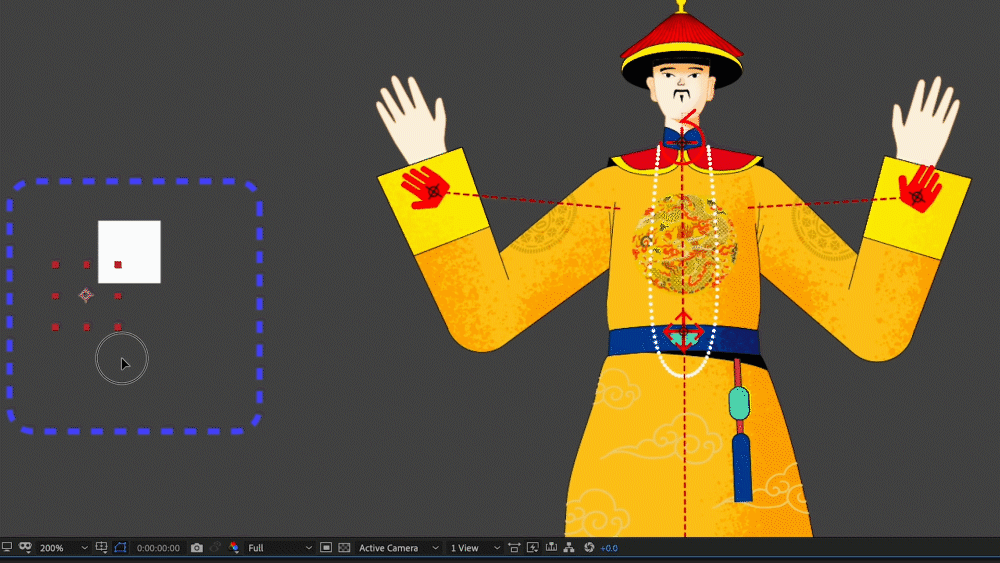Click the Timeline button icon

coord(551,548)
